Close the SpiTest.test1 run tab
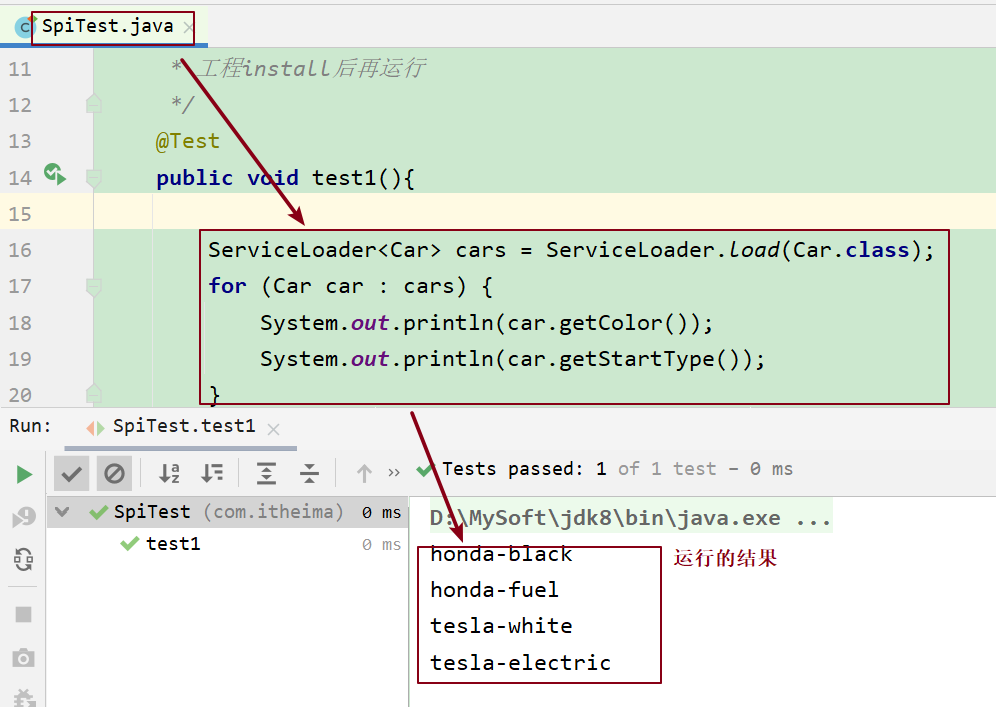 [x=273, y=428]
